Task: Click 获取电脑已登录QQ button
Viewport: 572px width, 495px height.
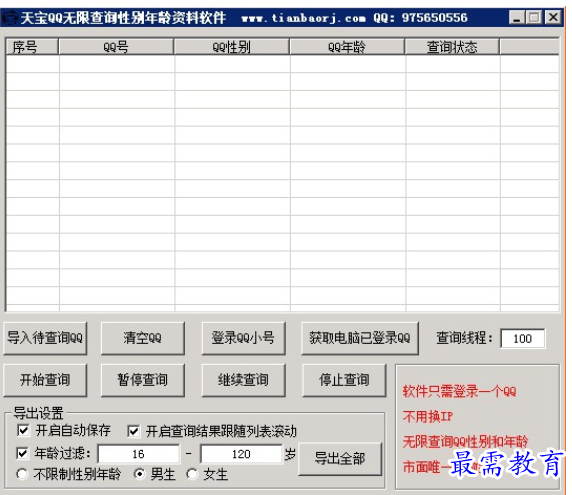Action: (x=360, y=338)
